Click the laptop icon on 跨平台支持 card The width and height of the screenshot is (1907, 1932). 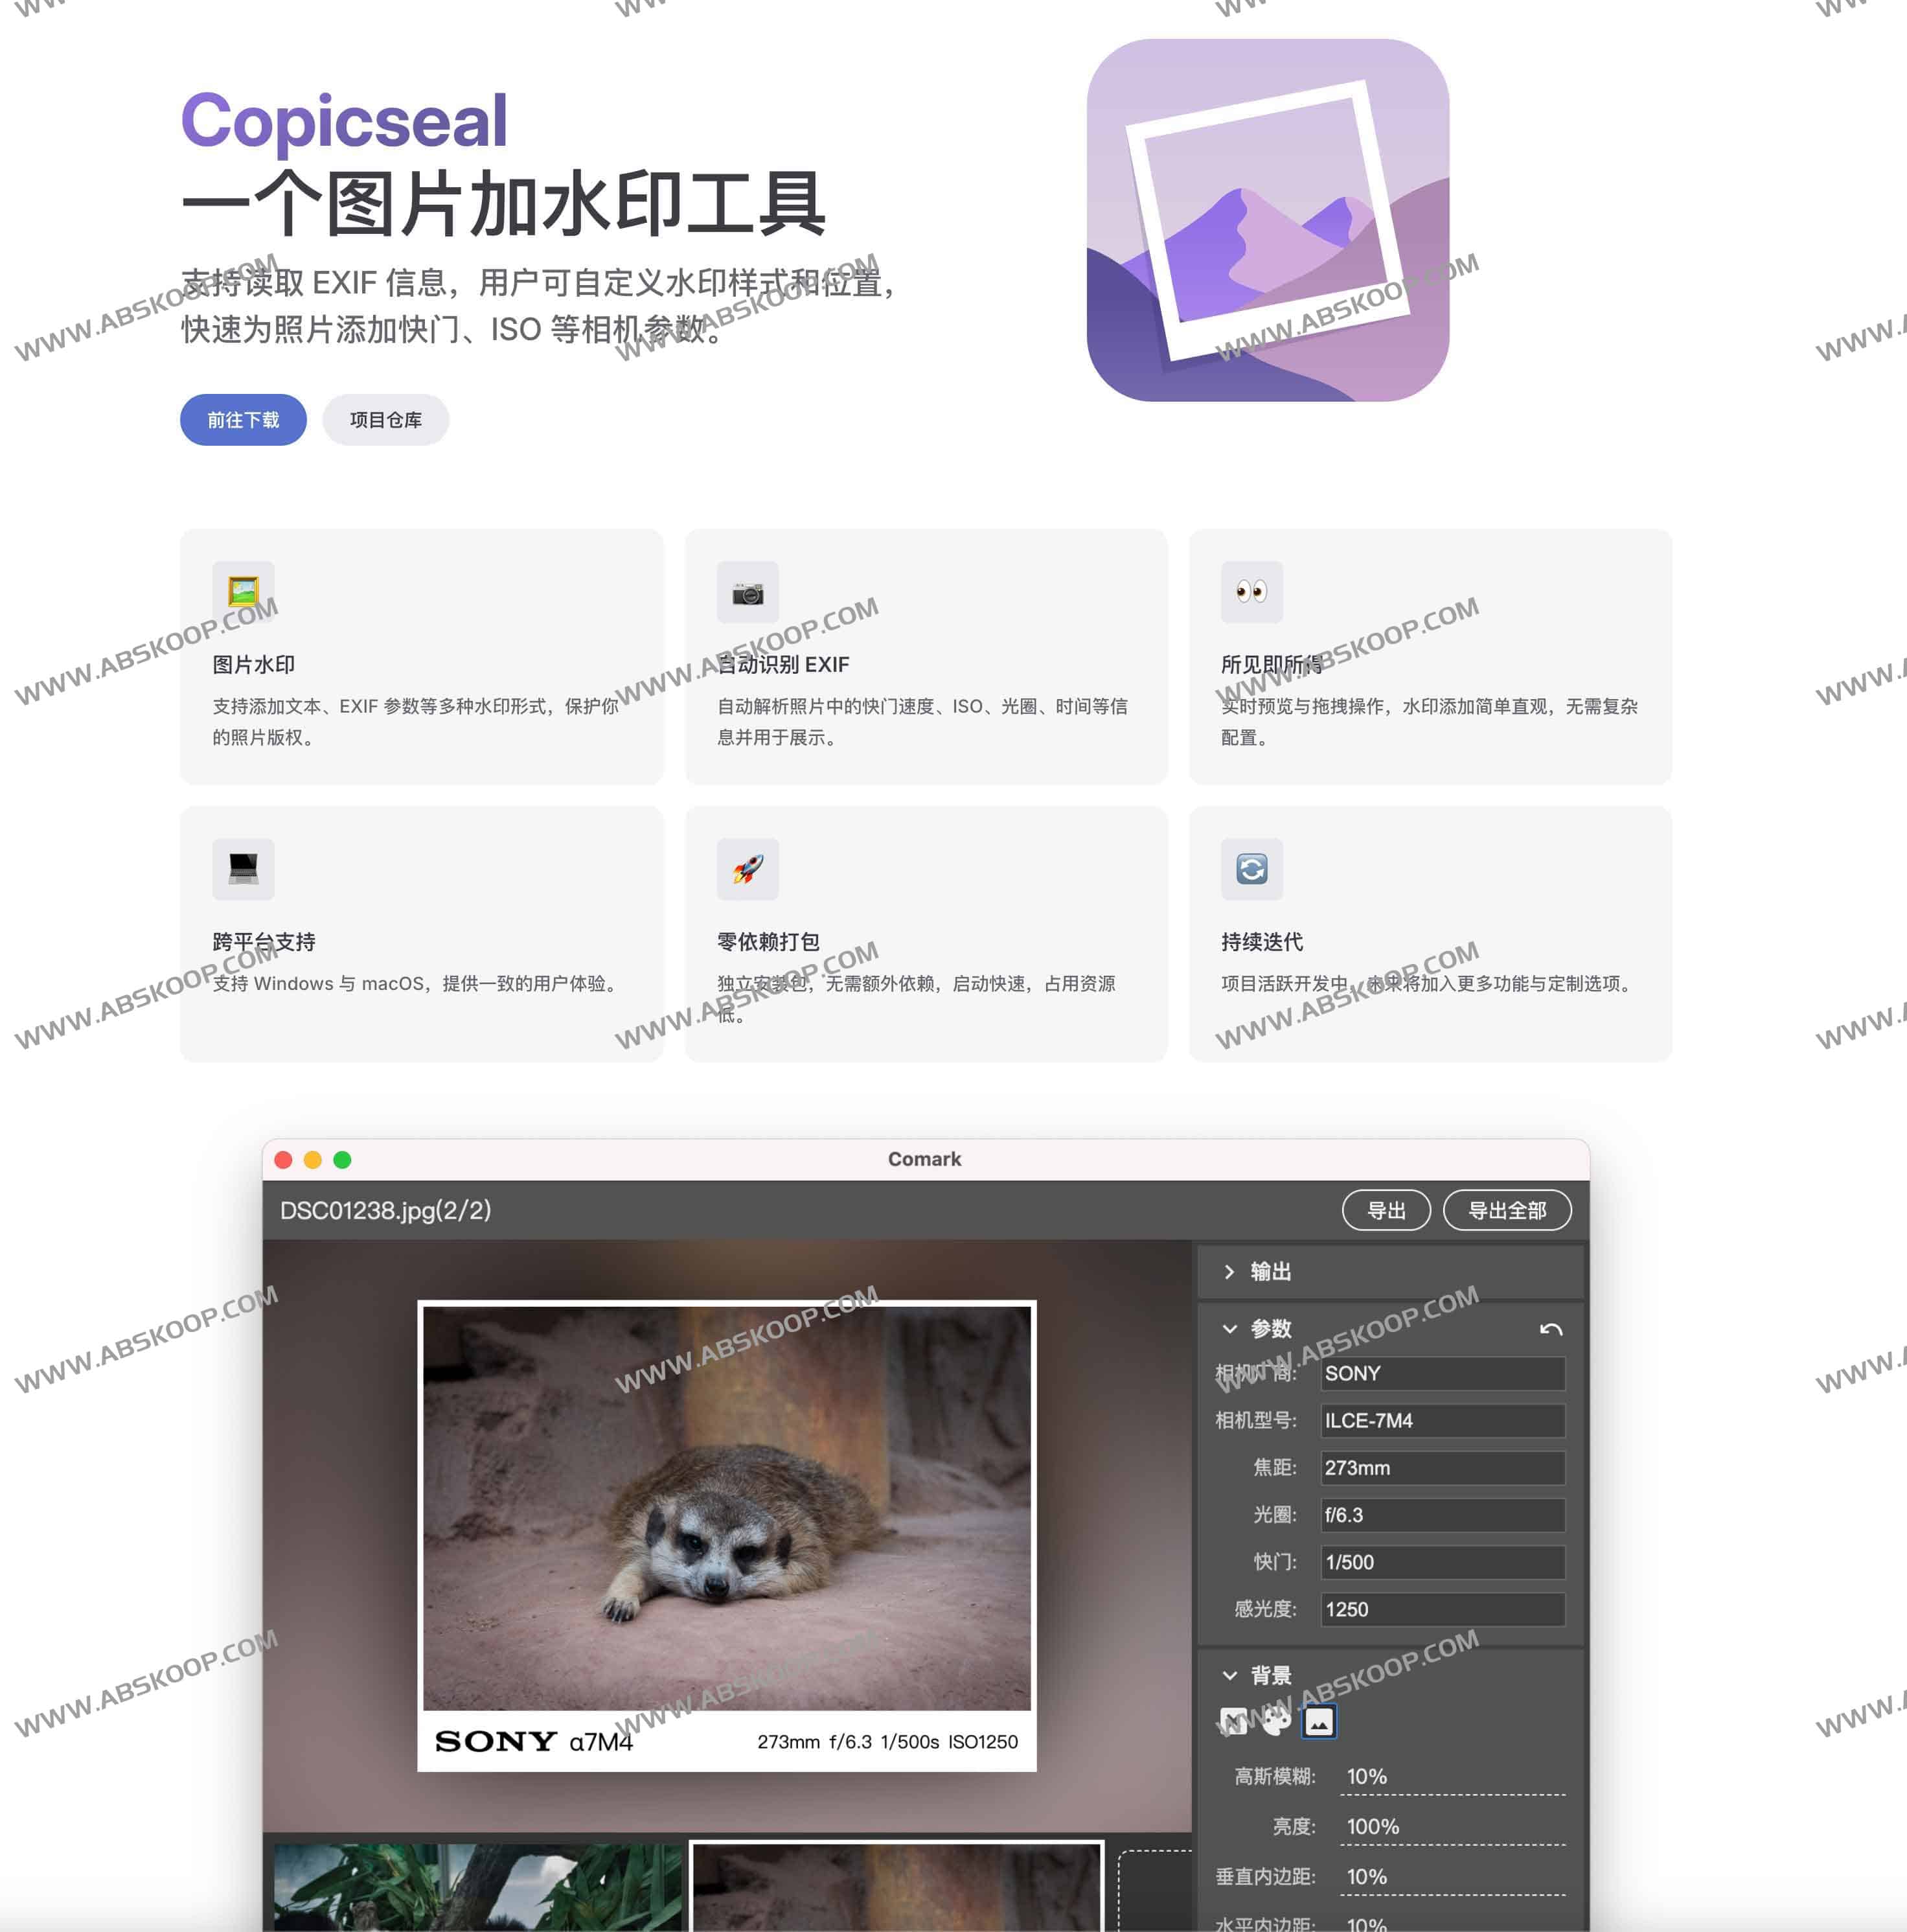pyautogui.click(x=243, y=869)
